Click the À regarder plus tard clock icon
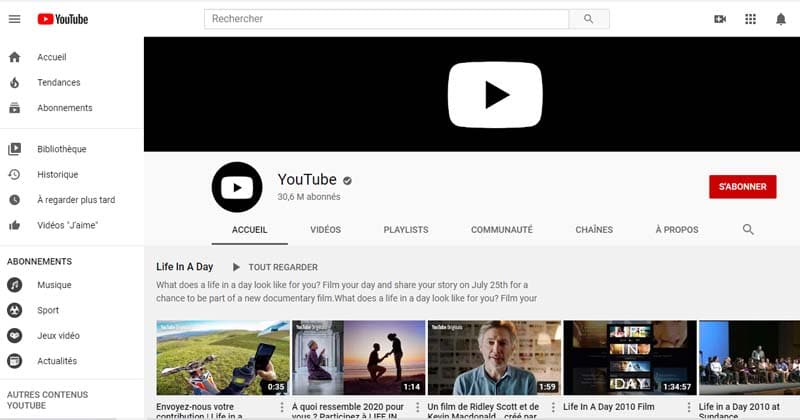Viewport: 800px width, 420px height. 15,200
